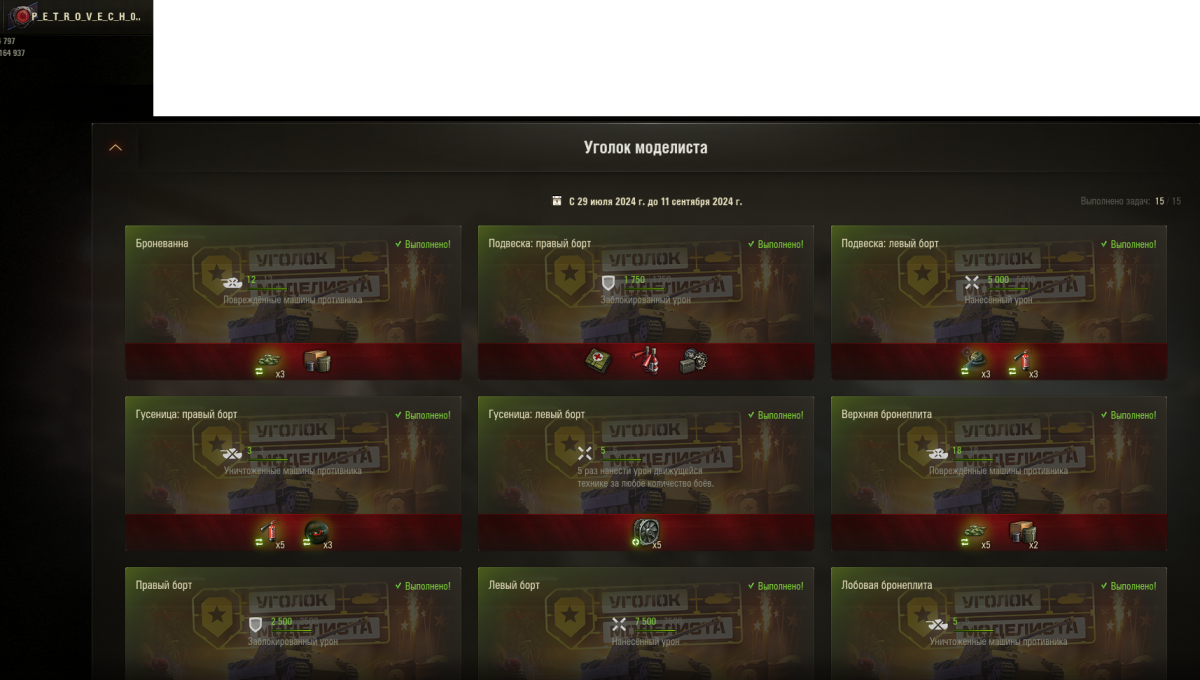Click fire extinguisher x5 in Гусеница: правый борт
This screenshot has height=680, width=1200.
click(x=268, y=532)
